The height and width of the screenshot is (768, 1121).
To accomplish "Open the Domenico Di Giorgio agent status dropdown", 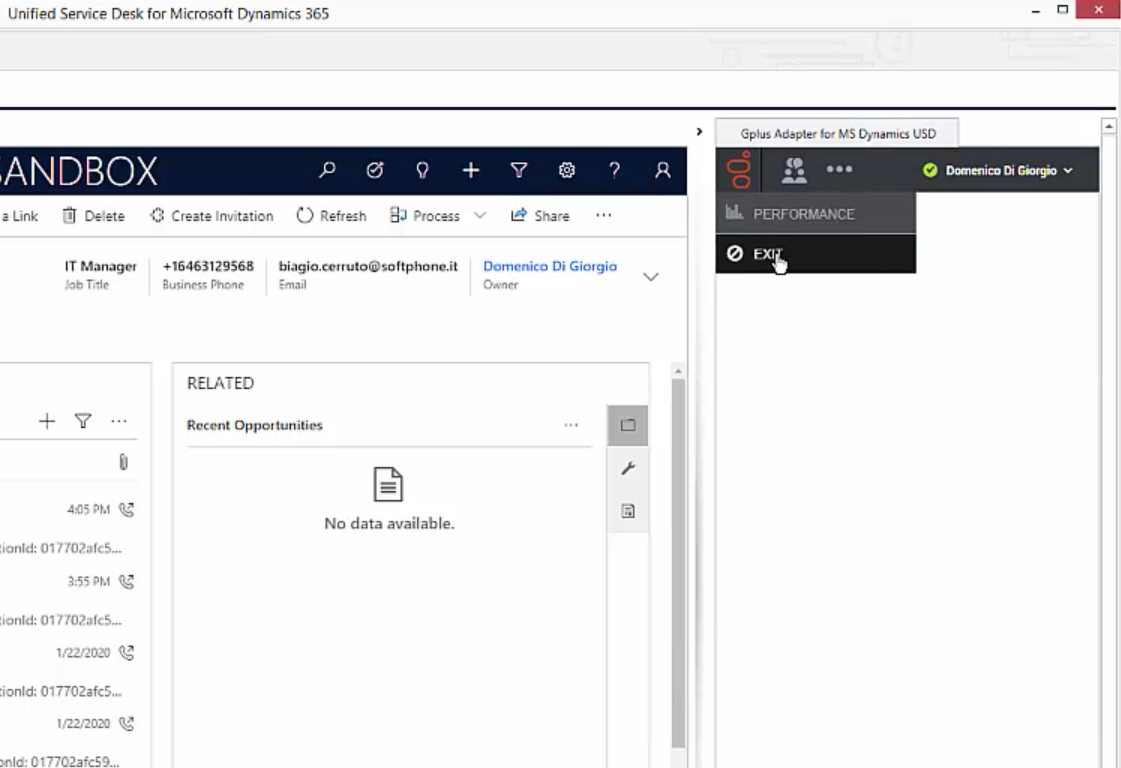I will point(998,170).
